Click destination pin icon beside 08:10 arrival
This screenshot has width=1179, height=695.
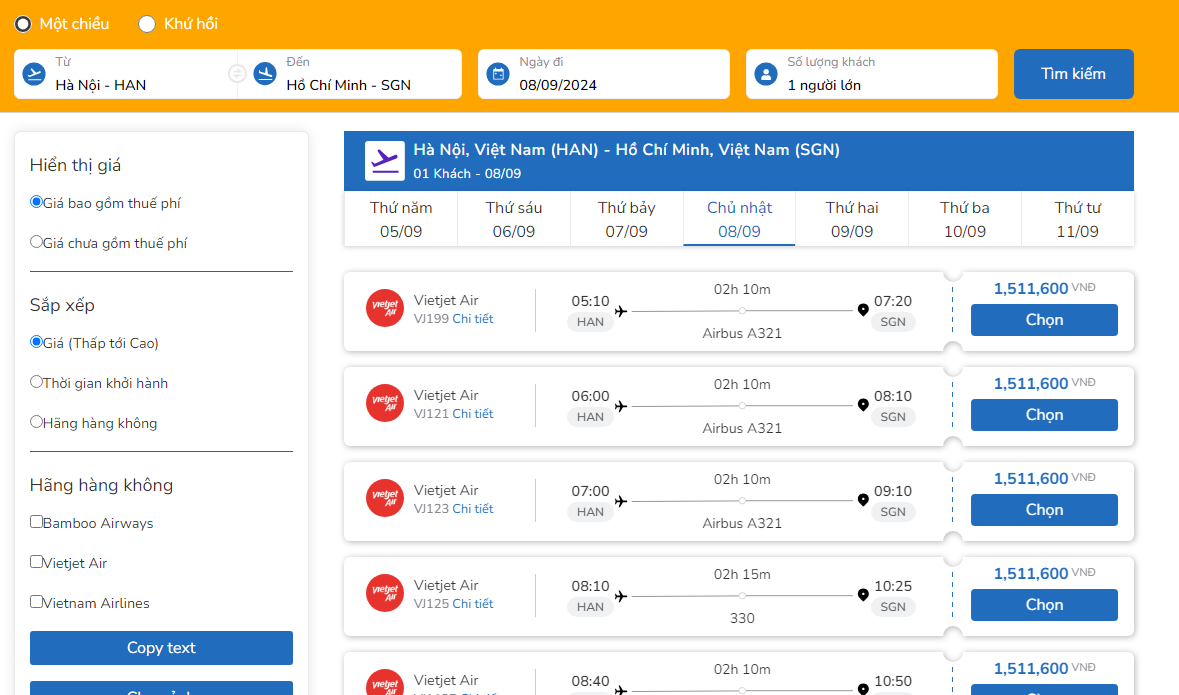tap(863, 405)
